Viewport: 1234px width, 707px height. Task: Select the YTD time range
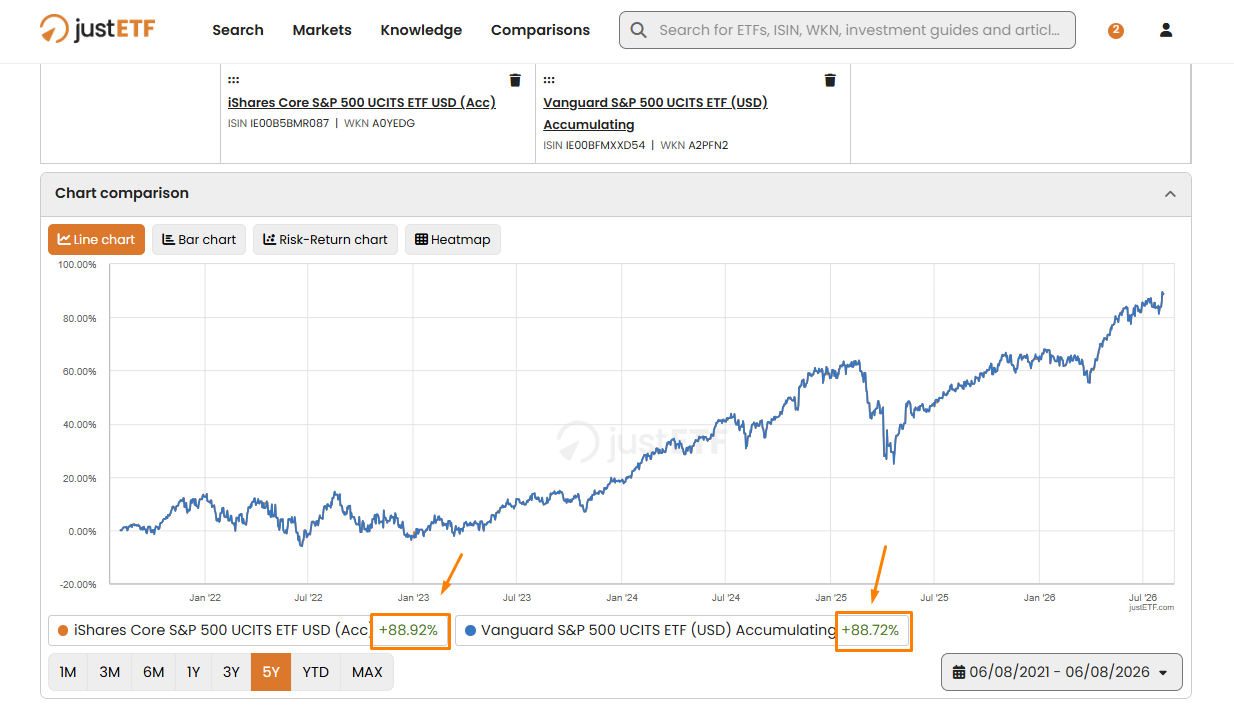[316, 672]
